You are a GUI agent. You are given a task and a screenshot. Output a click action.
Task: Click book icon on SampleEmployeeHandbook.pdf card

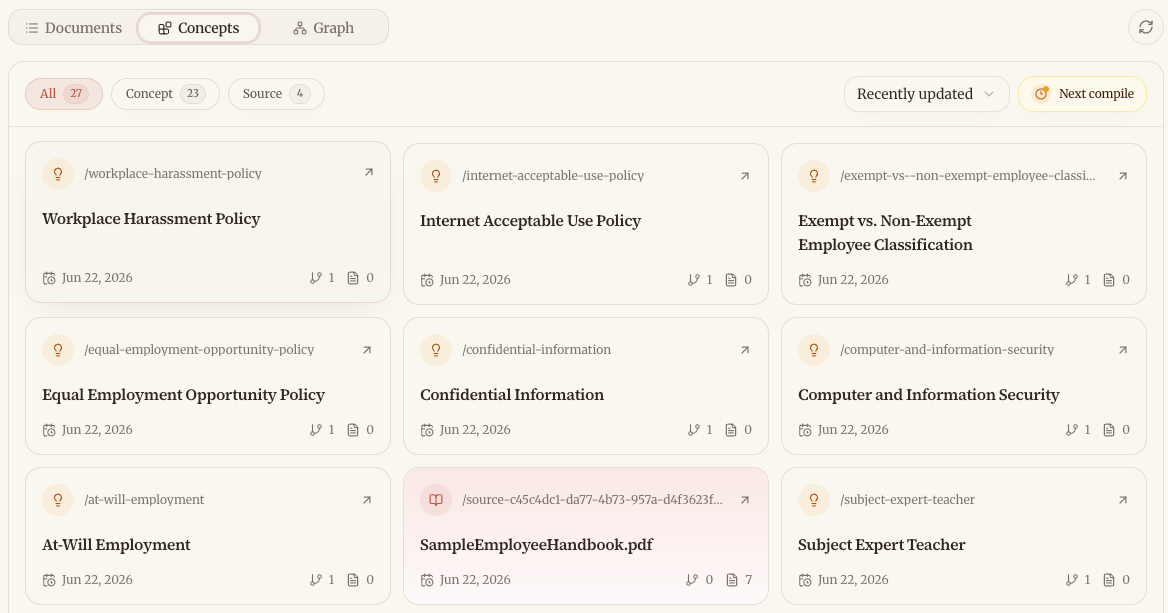(436, 500)
